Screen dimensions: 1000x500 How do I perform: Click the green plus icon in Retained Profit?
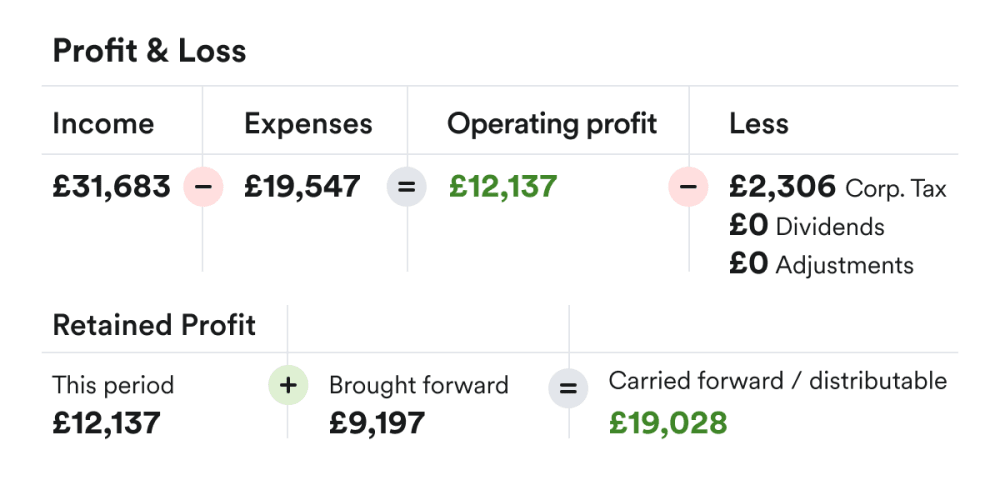288,386
